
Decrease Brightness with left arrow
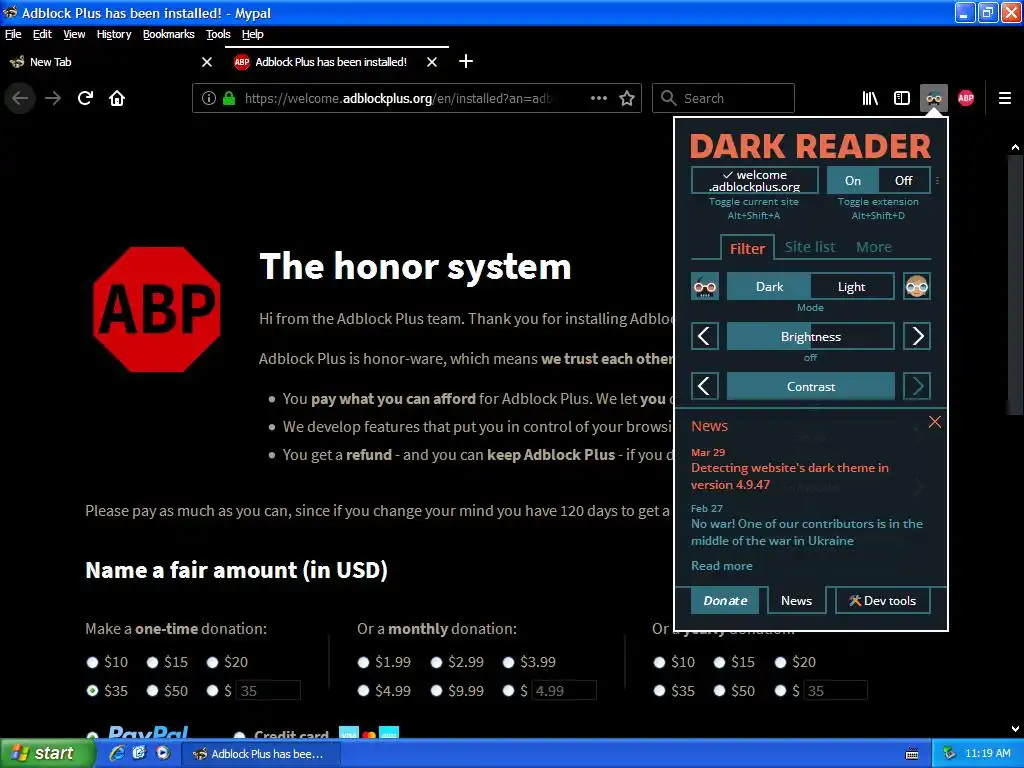[x=705, y=336]
